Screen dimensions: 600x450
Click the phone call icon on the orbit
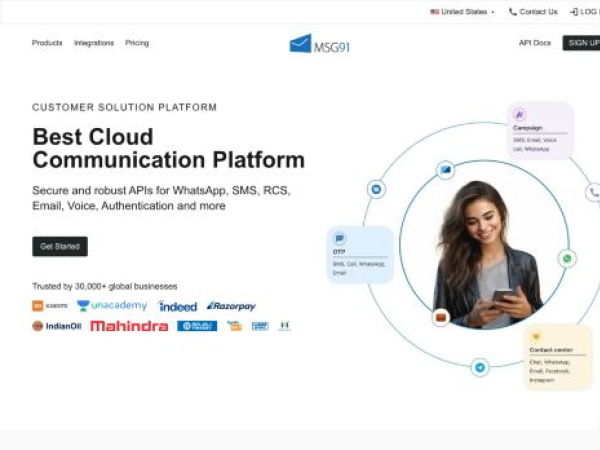point(593,192)
